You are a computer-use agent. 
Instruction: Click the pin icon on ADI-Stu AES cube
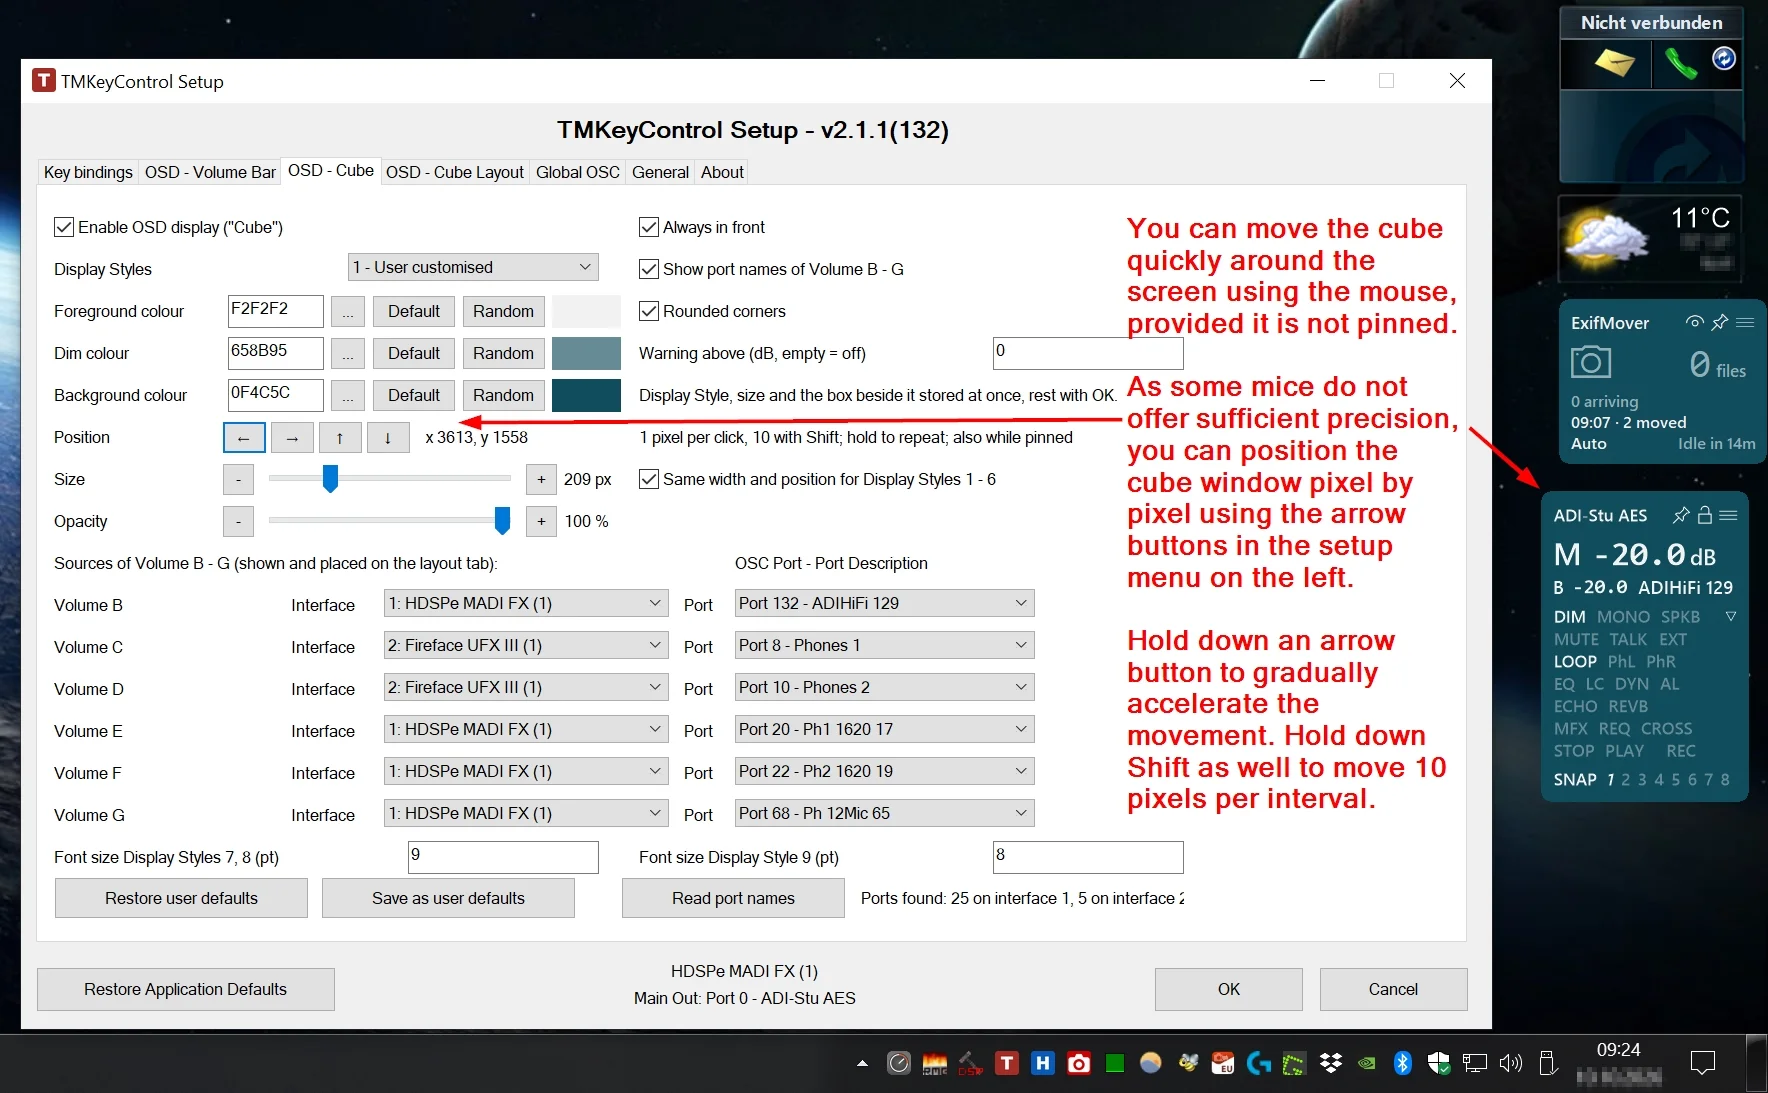(1681, 515)
